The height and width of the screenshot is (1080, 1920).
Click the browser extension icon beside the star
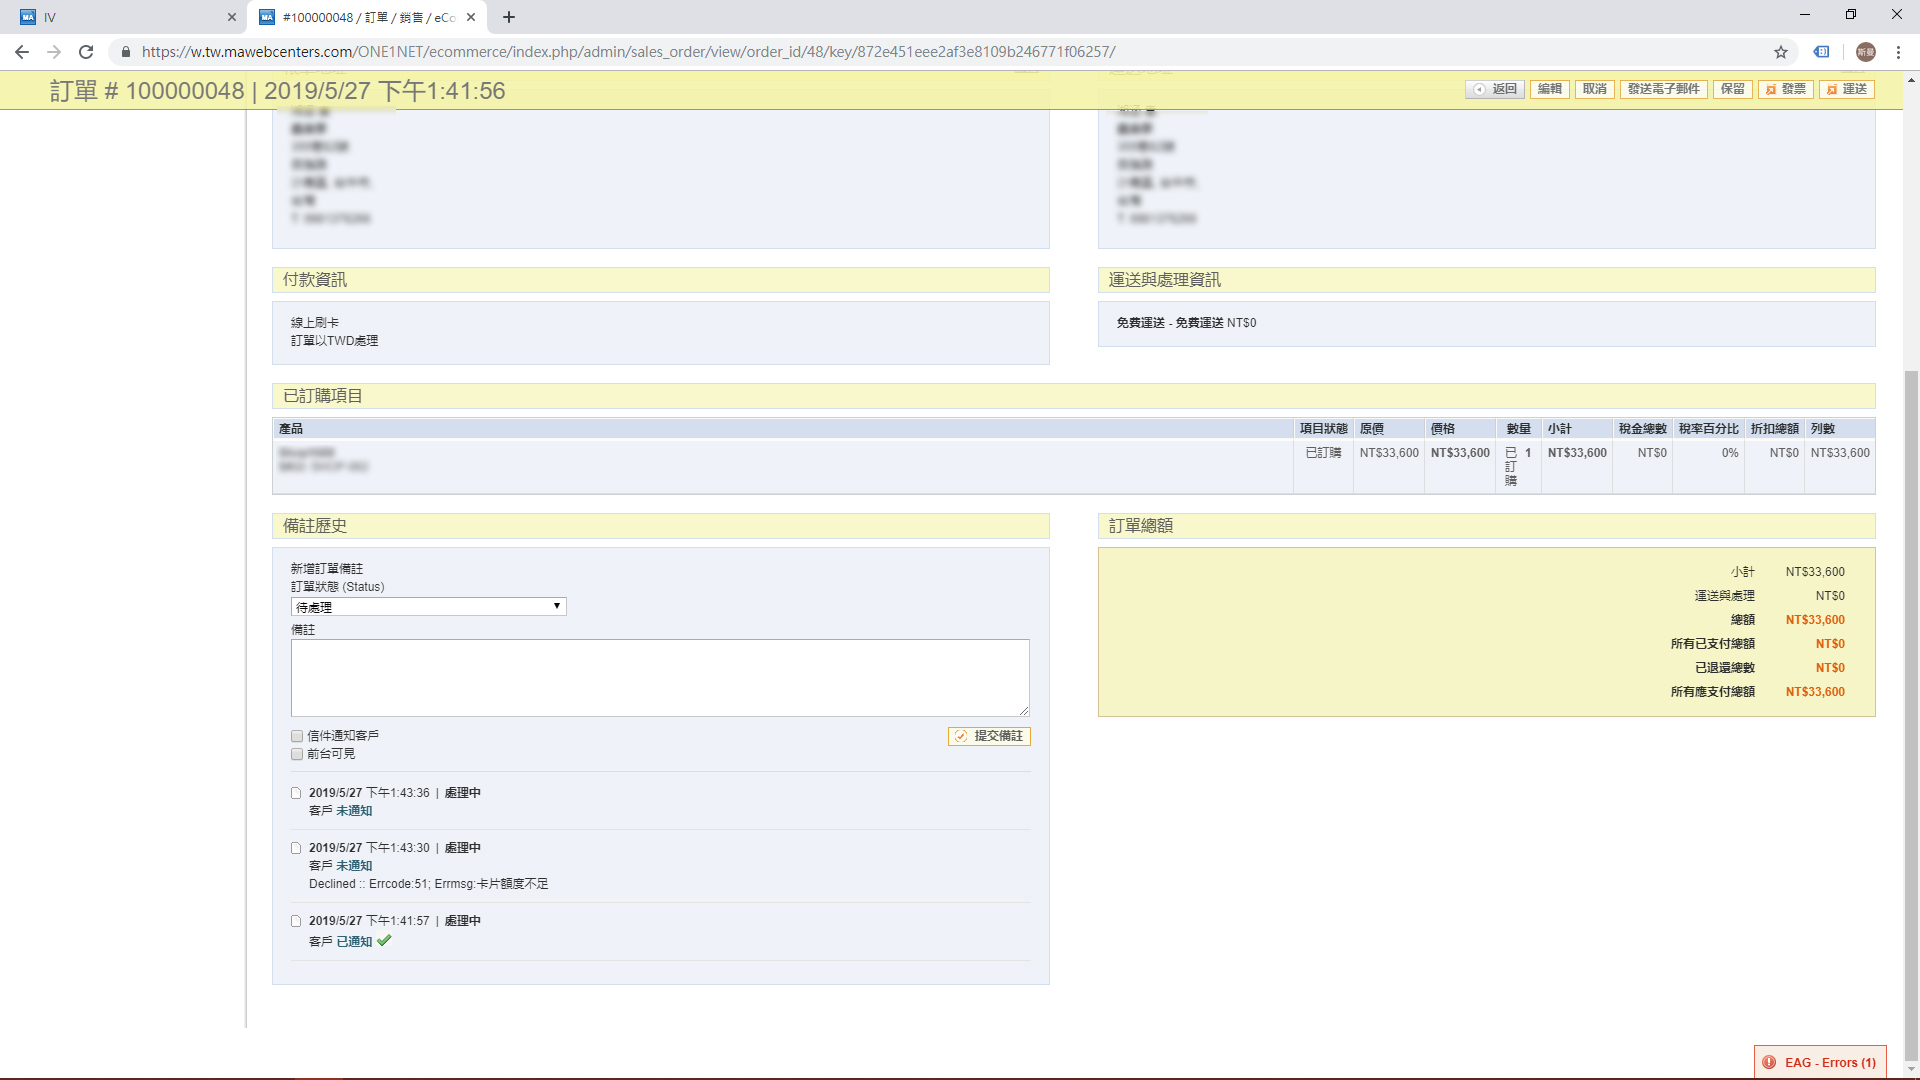click(x=1822, y=52)
